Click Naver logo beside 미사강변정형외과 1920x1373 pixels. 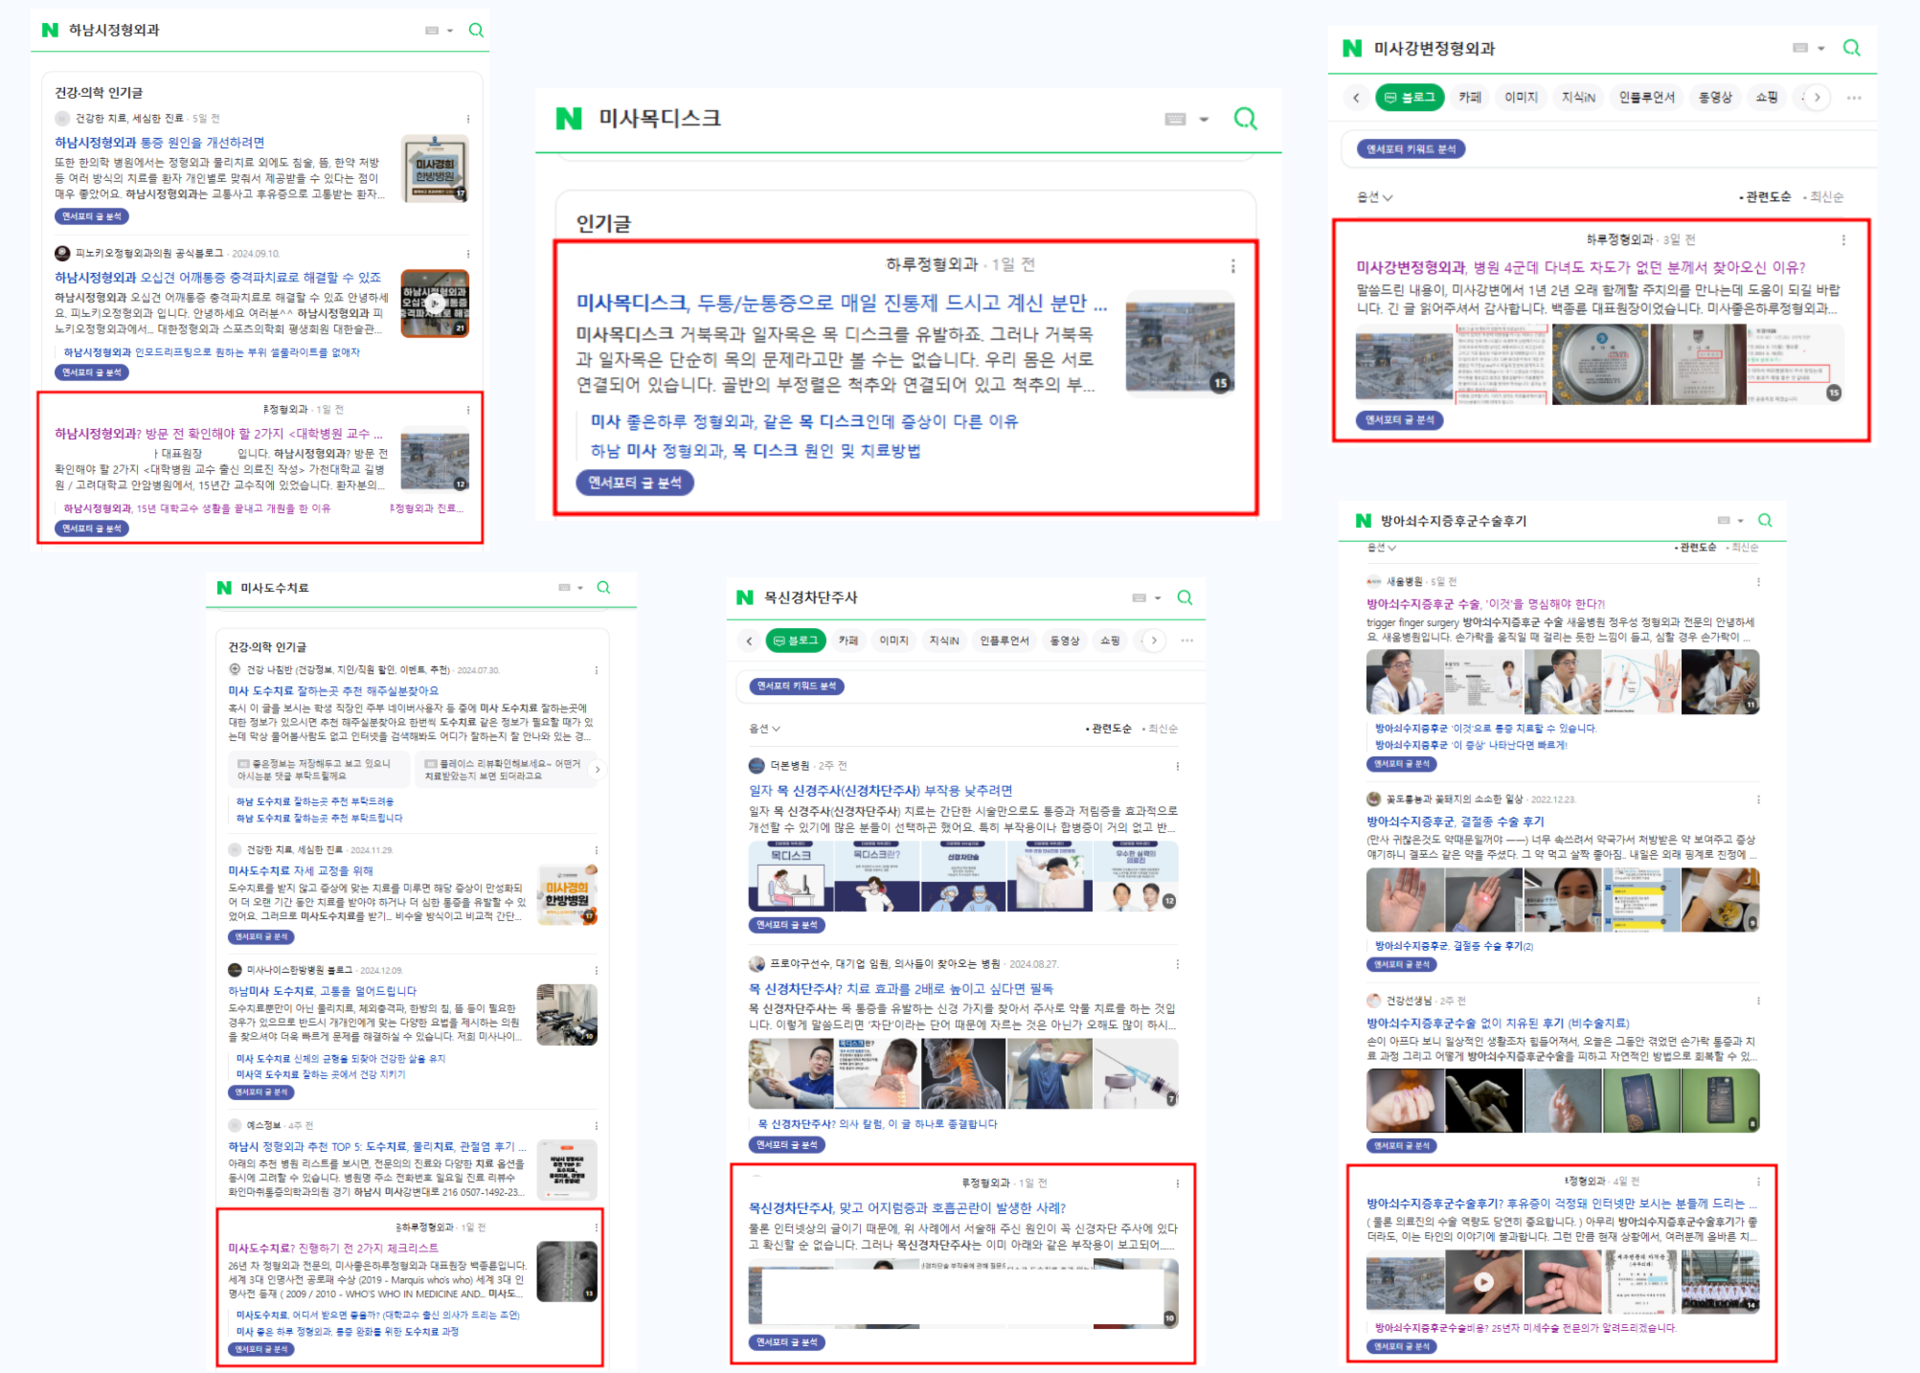(1352, 48)
